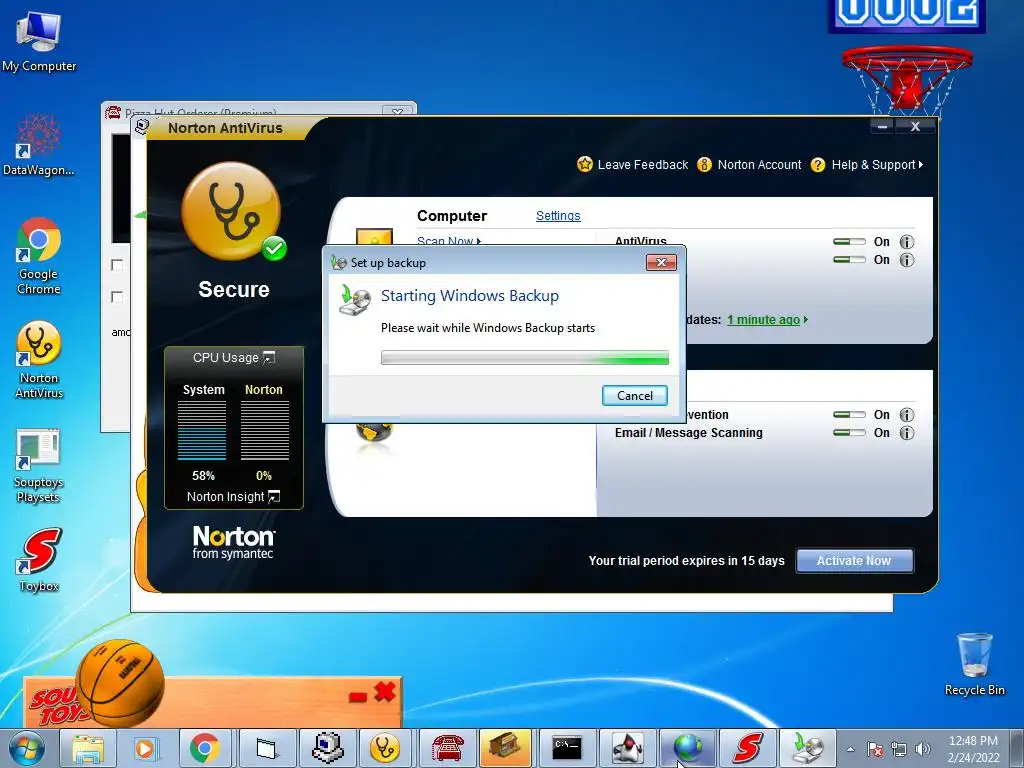Open Java Duke taskbar icon
Viewport: 1024px width, 768px height.
[x=627, y=748]
